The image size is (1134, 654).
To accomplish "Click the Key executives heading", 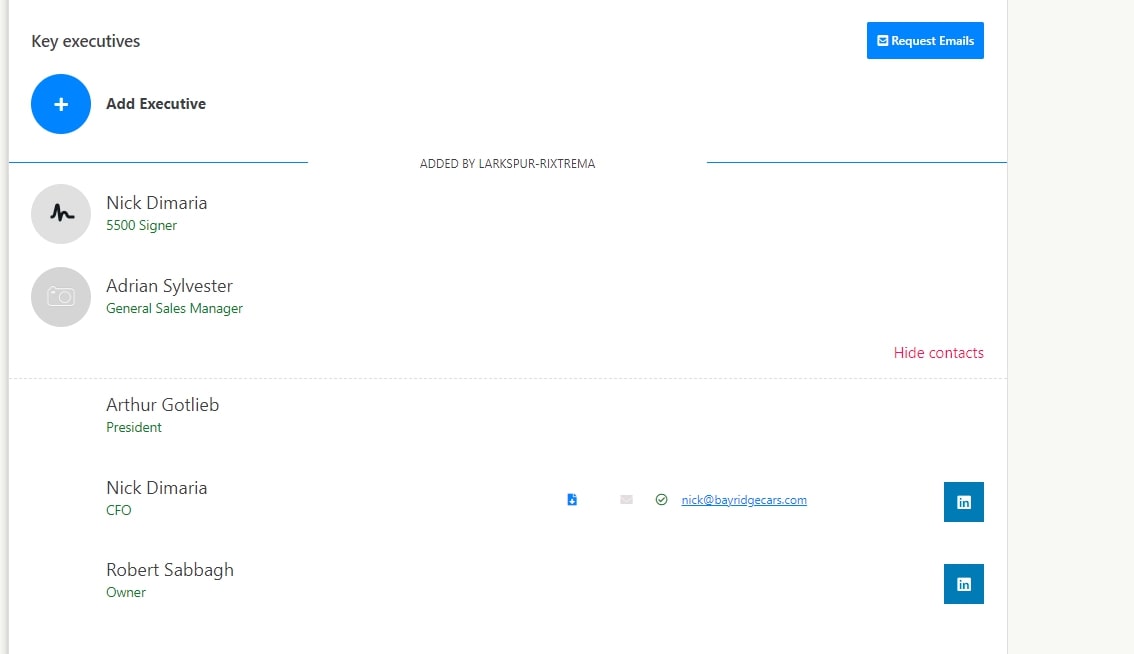I will tap(86, 42).
